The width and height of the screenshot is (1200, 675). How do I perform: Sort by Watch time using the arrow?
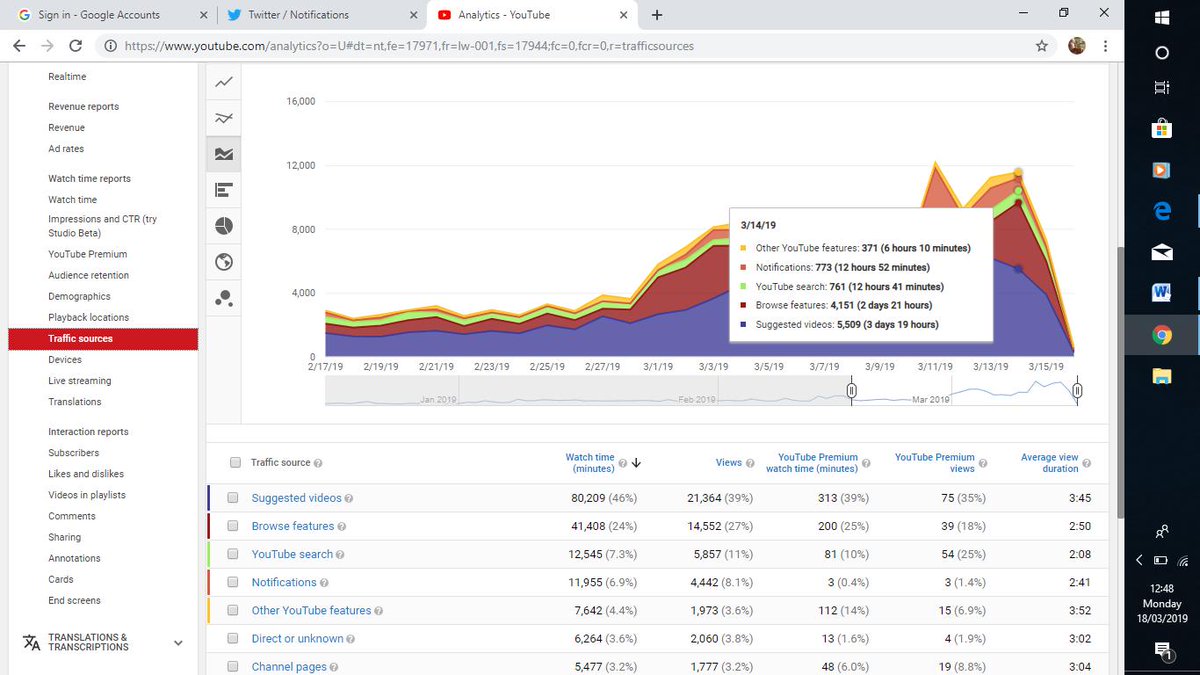(x=636, y=463)
